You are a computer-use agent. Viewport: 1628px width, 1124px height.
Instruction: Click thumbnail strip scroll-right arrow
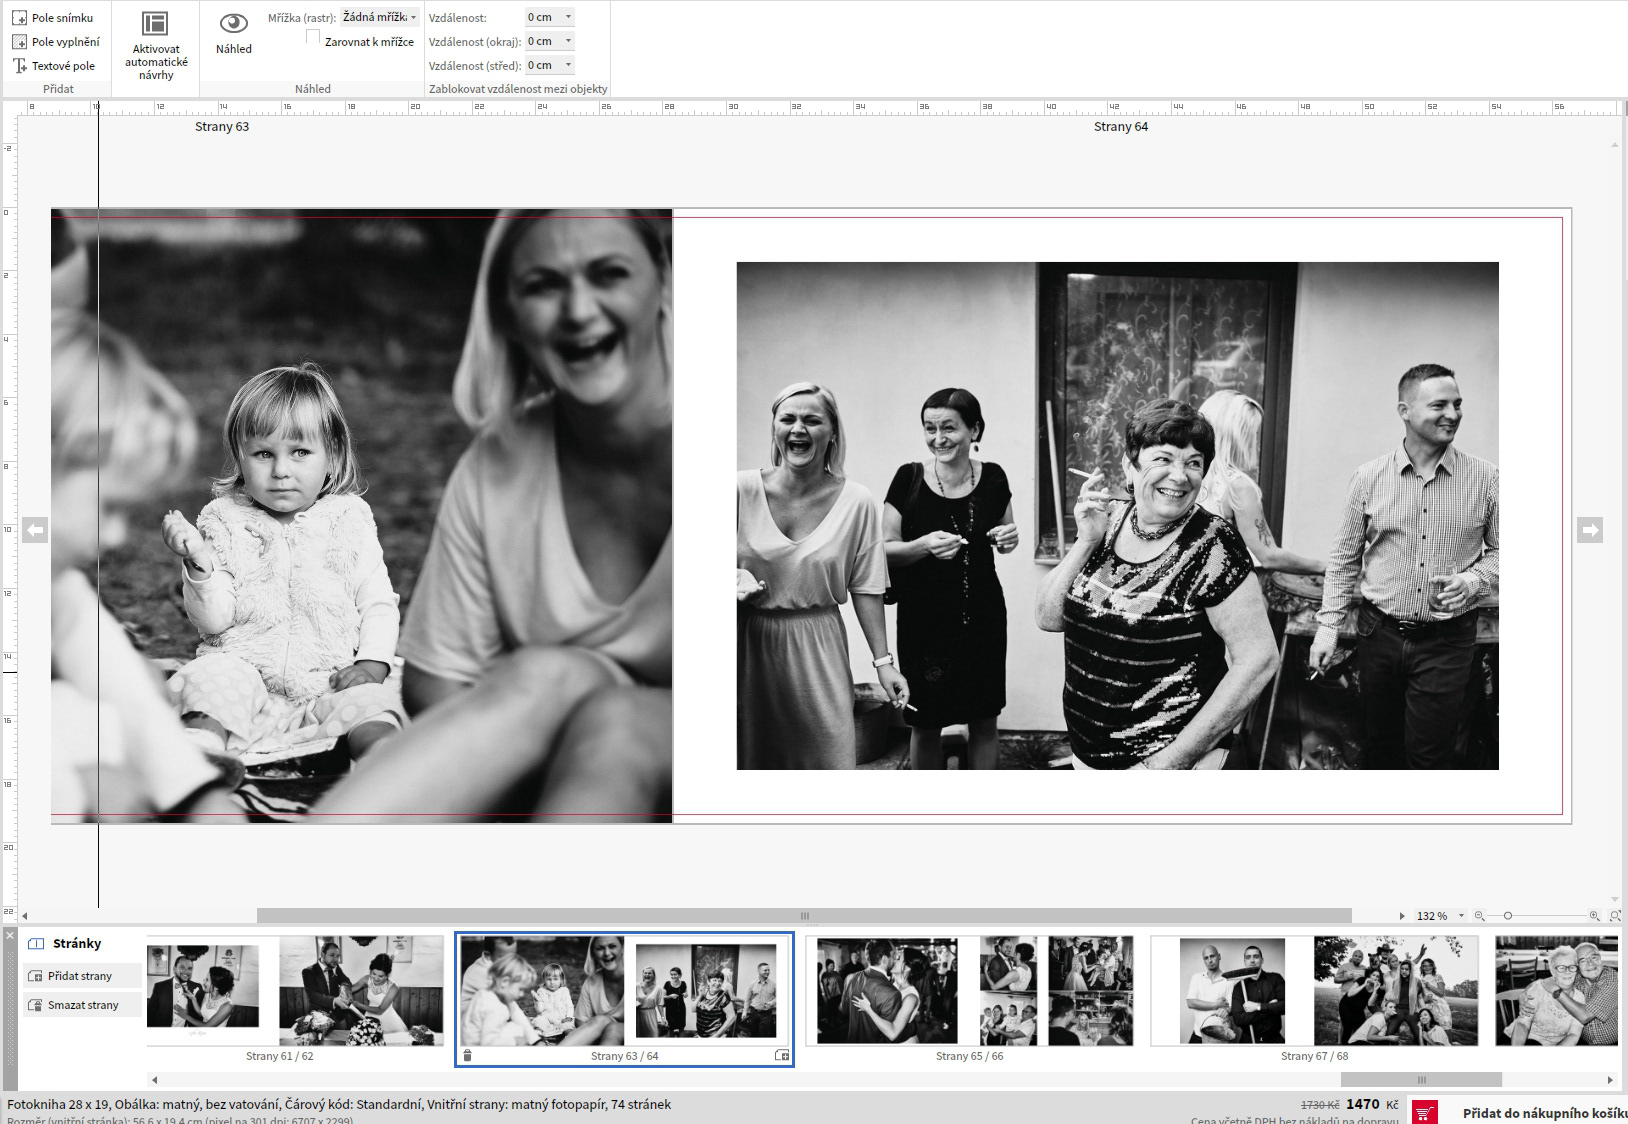click(1610, 1080)
